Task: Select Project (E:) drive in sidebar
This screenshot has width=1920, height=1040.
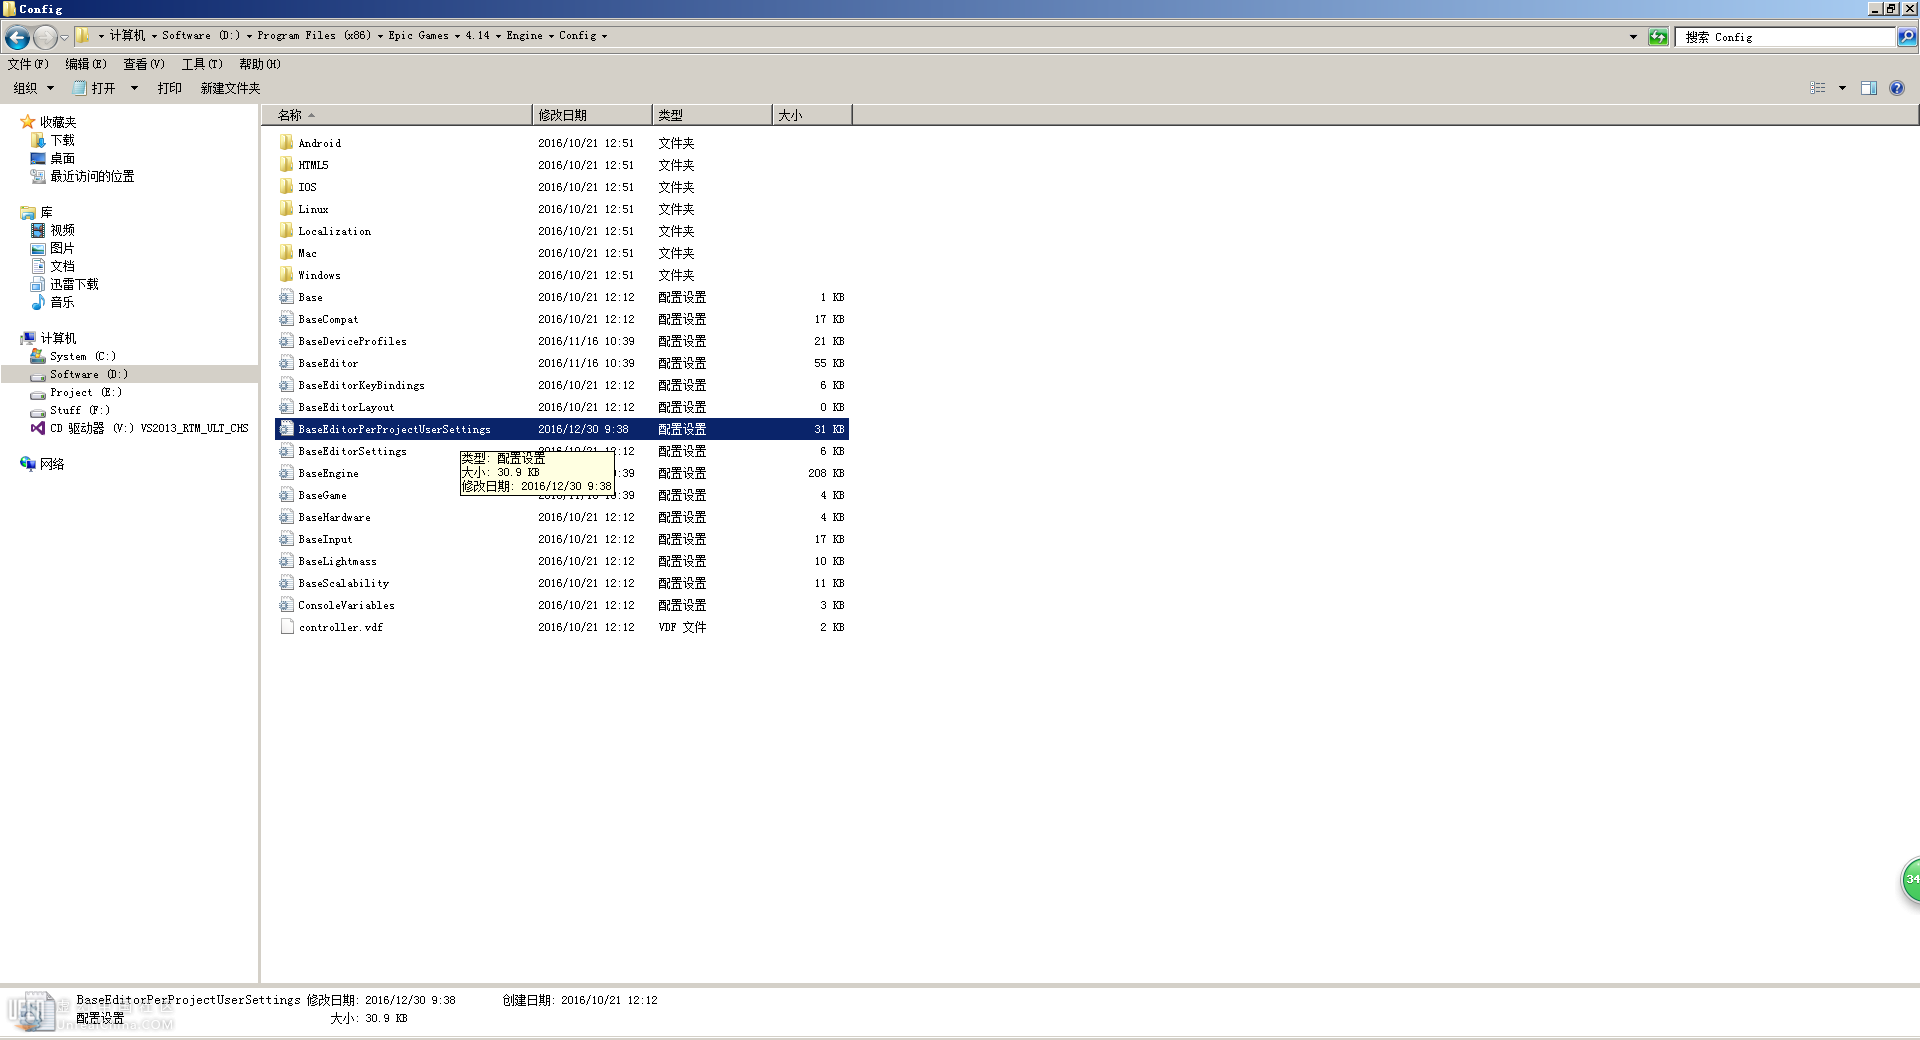Action: point(85,392)
